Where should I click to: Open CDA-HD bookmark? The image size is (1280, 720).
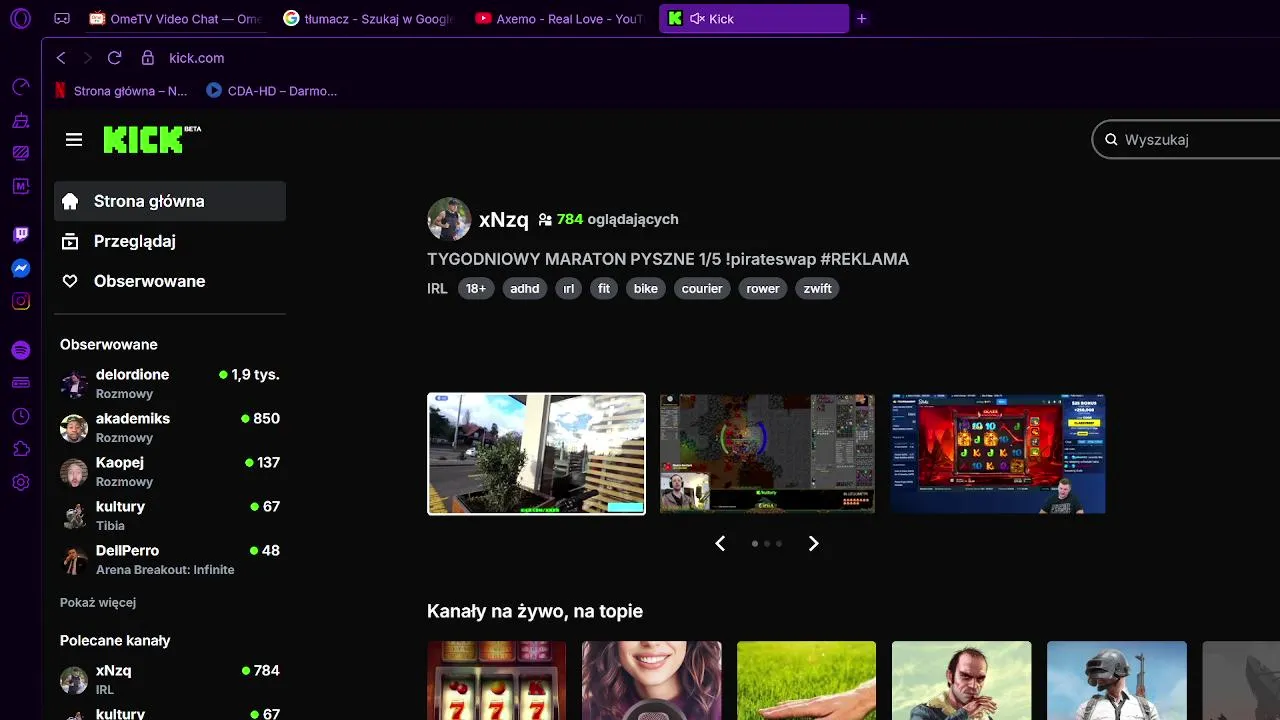pos(271,91)
